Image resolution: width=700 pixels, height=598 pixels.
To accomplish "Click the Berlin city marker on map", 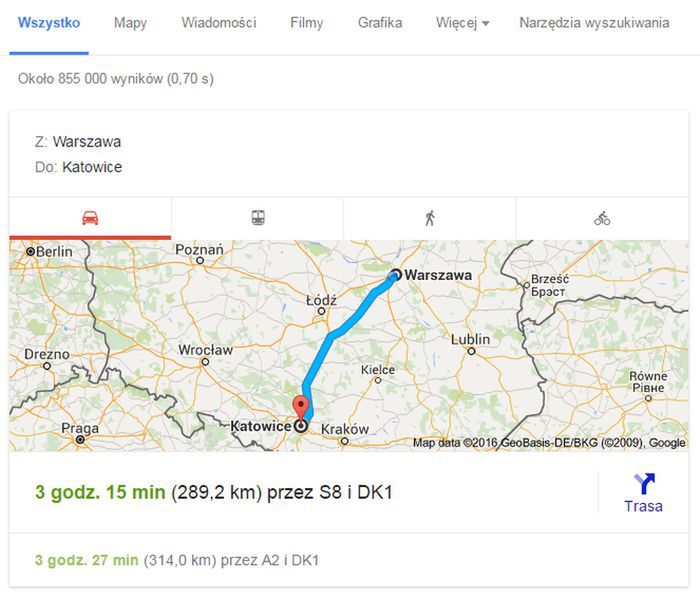I will tap(30, 252).
